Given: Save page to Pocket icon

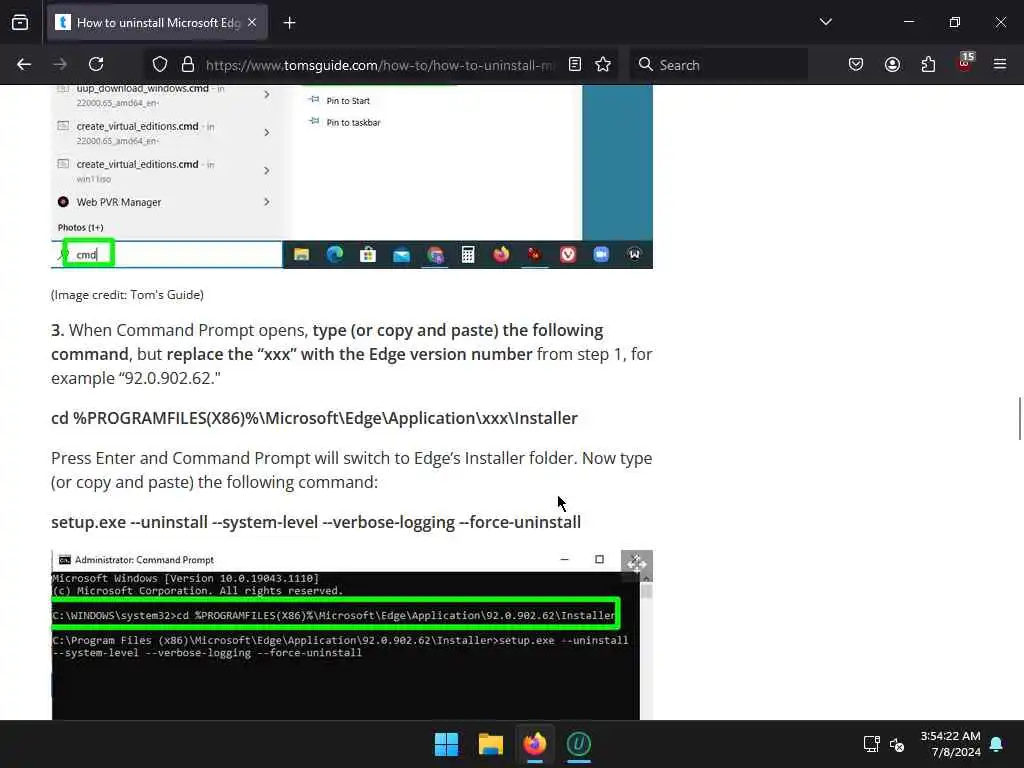Looking at the screenshot, I should (x=856, y=65).
